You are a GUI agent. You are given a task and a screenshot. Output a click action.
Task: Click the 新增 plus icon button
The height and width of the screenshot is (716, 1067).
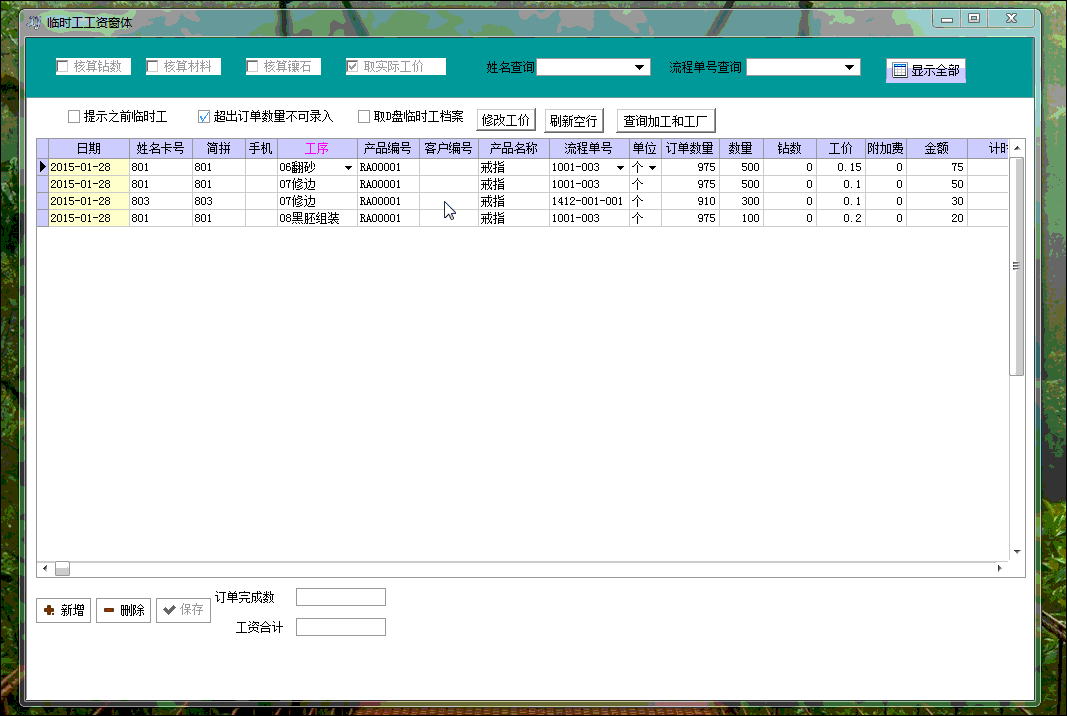[x=63, y=610]
